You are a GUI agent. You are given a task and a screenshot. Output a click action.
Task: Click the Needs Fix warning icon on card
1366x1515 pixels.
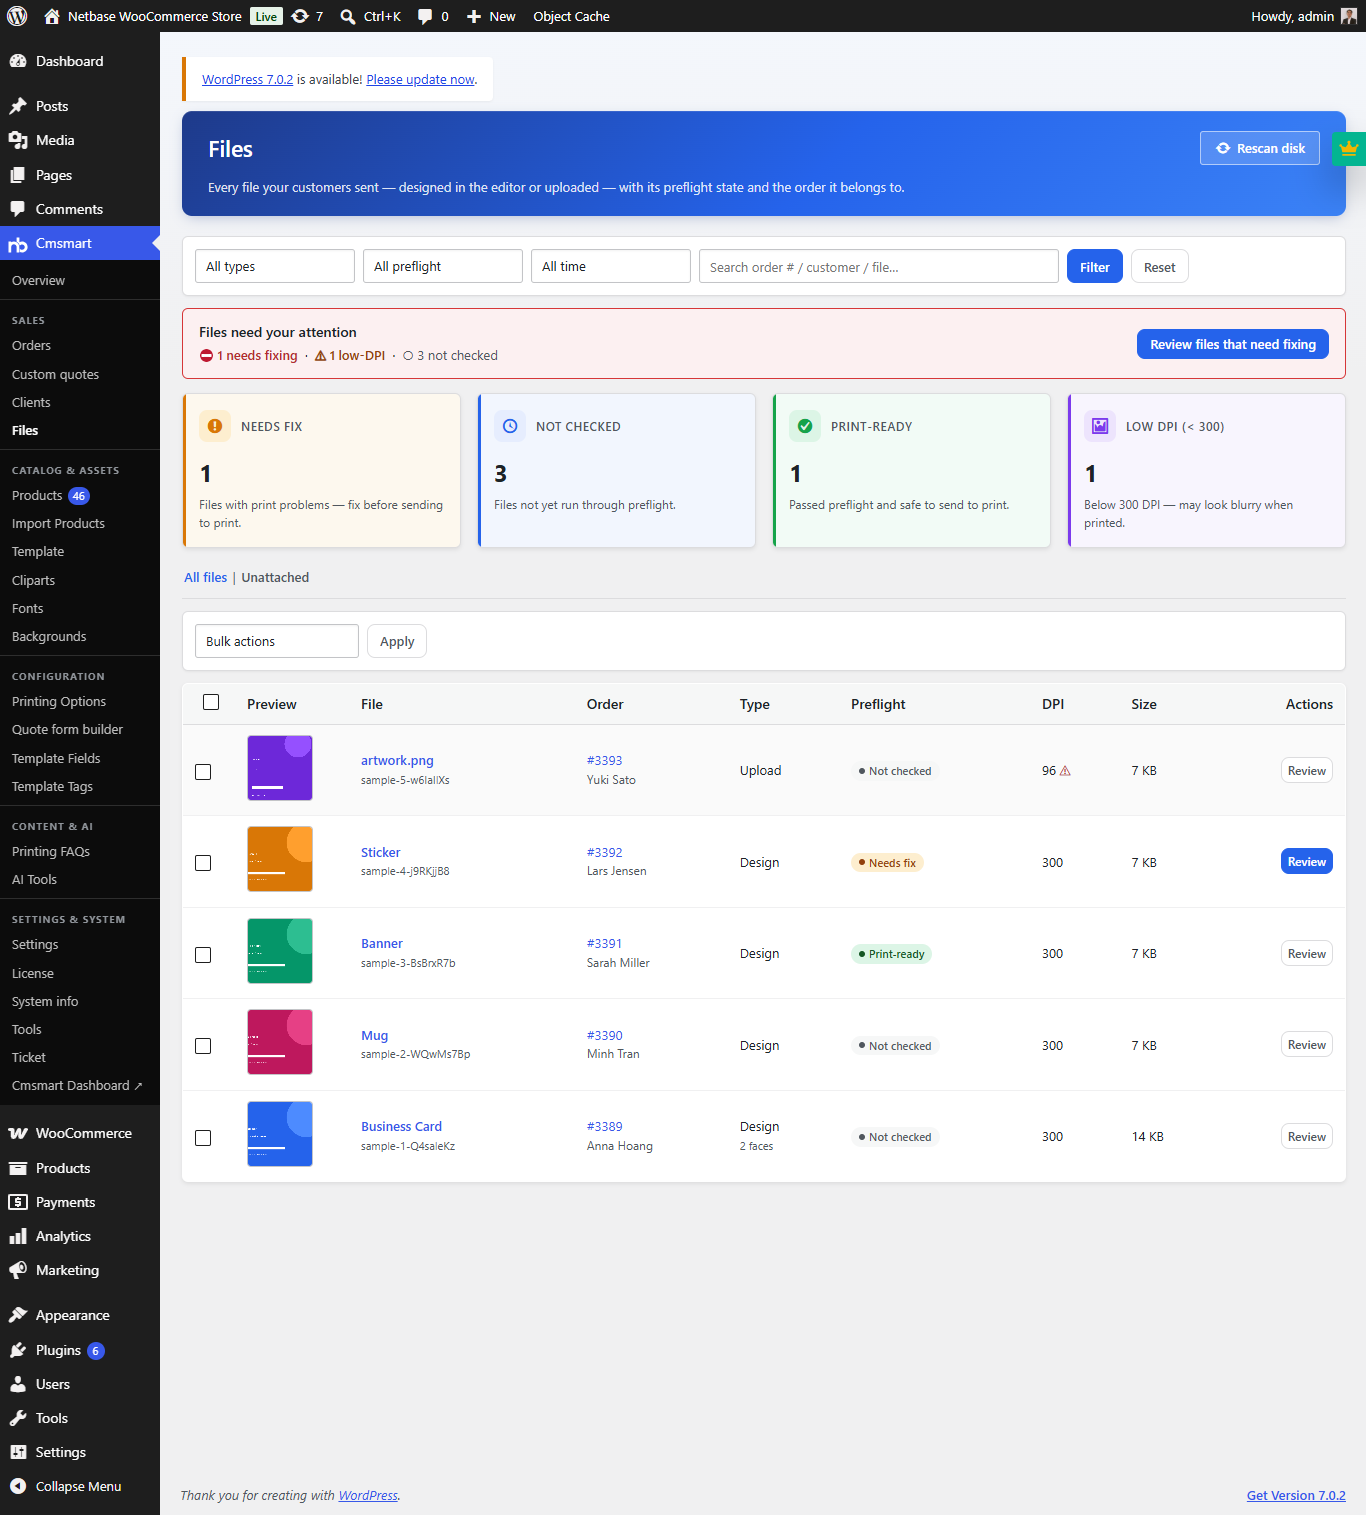point(215,426)
